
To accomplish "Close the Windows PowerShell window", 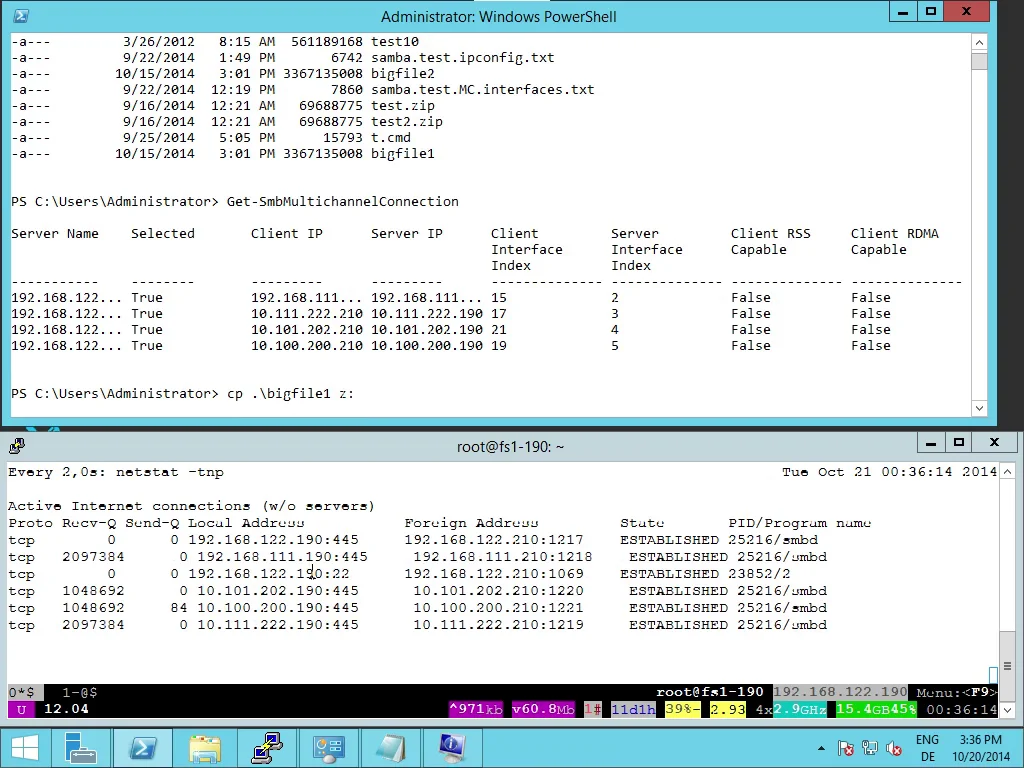I will (x=967, y=12).
